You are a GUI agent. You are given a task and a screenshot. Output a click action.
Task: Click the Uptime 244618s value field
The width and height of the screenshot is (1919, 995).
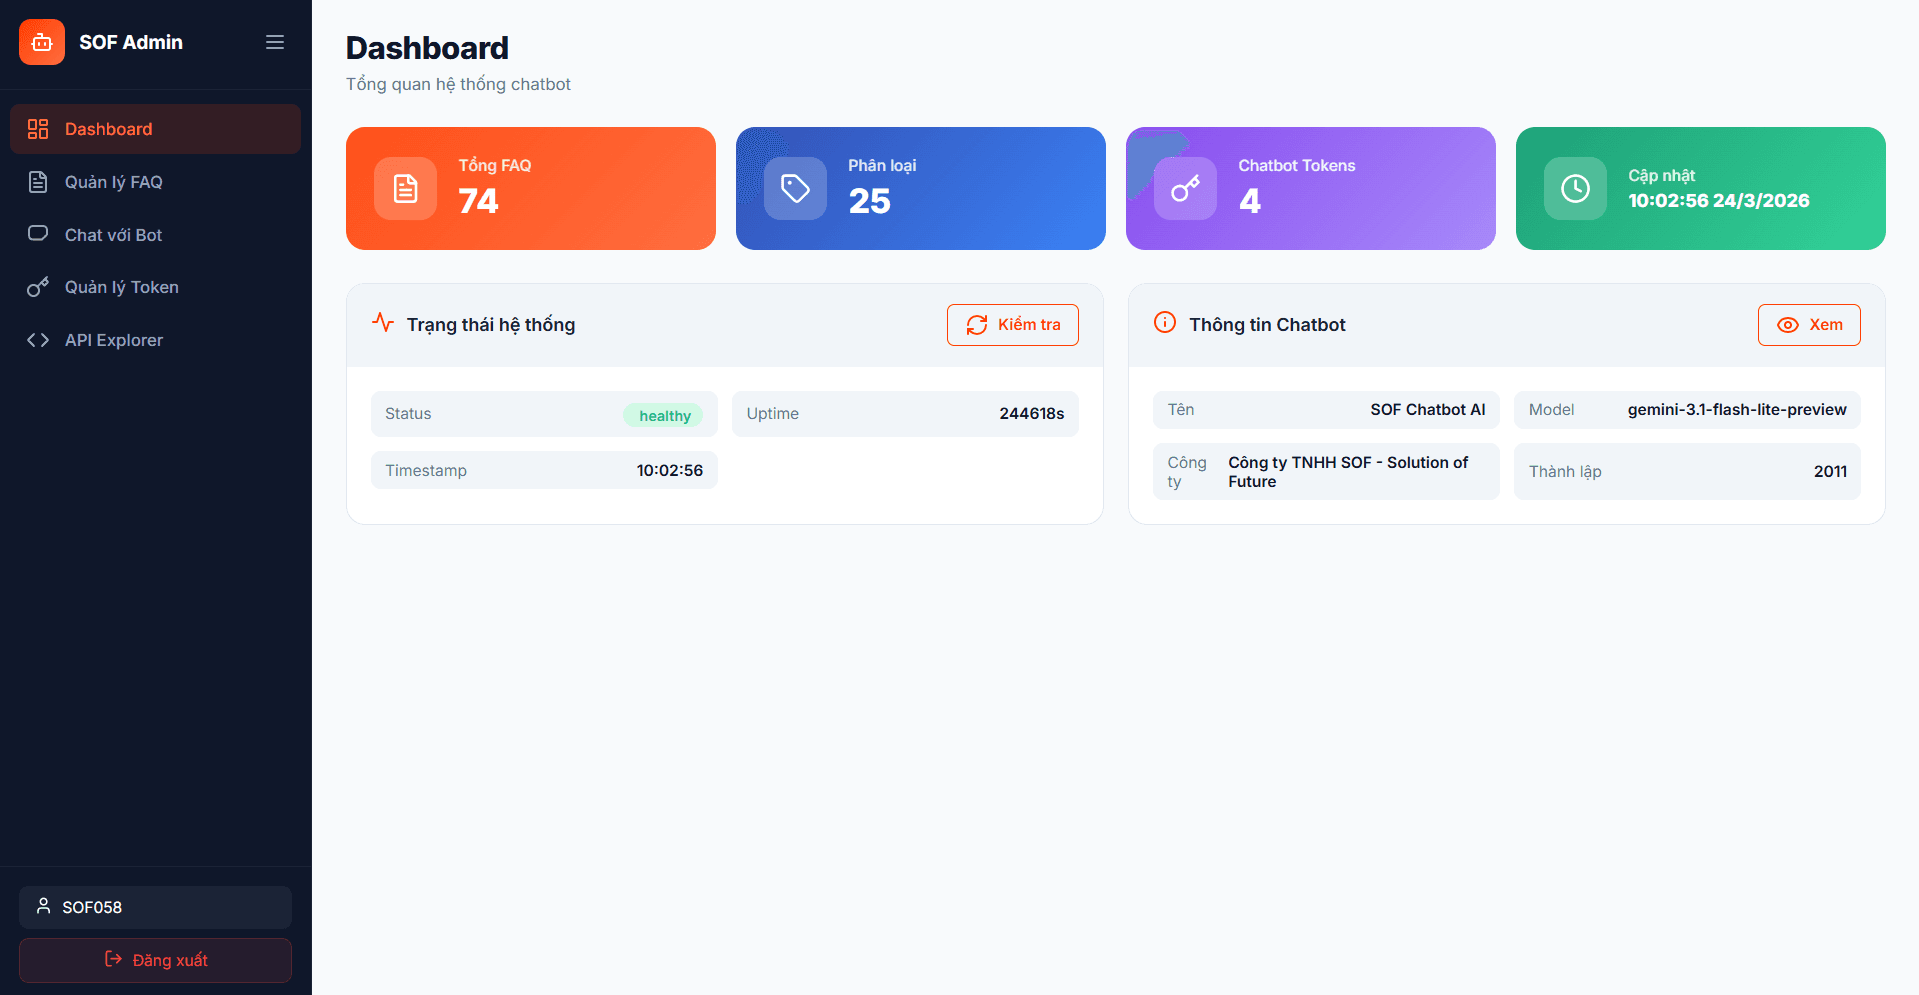click(x=904, y=413)
